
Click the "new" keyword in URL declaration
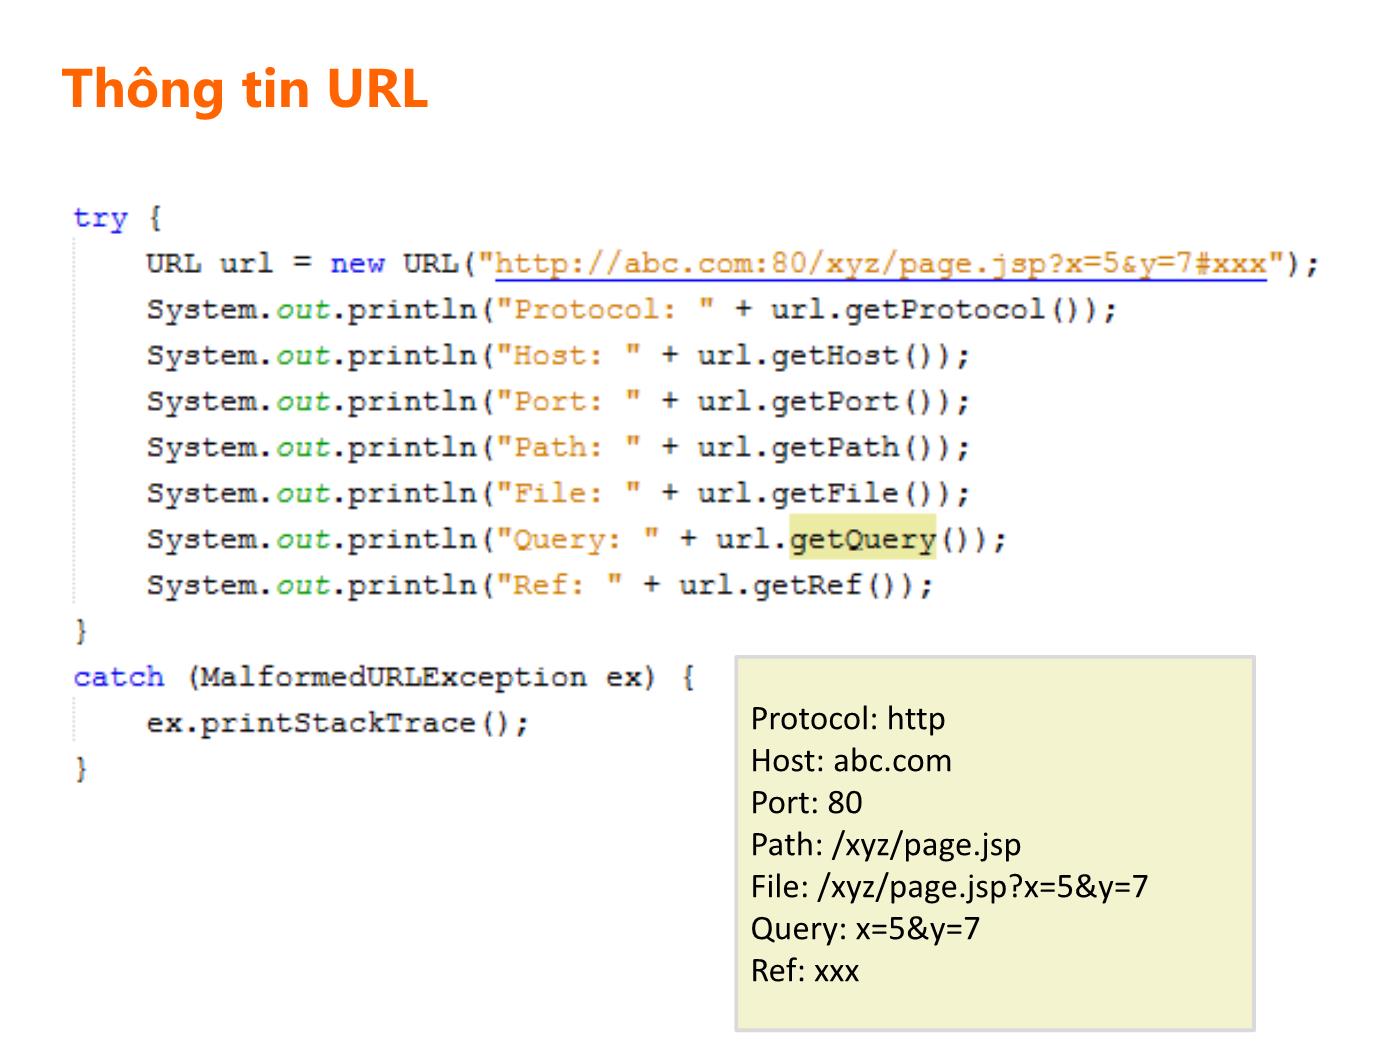coord(357,264)
